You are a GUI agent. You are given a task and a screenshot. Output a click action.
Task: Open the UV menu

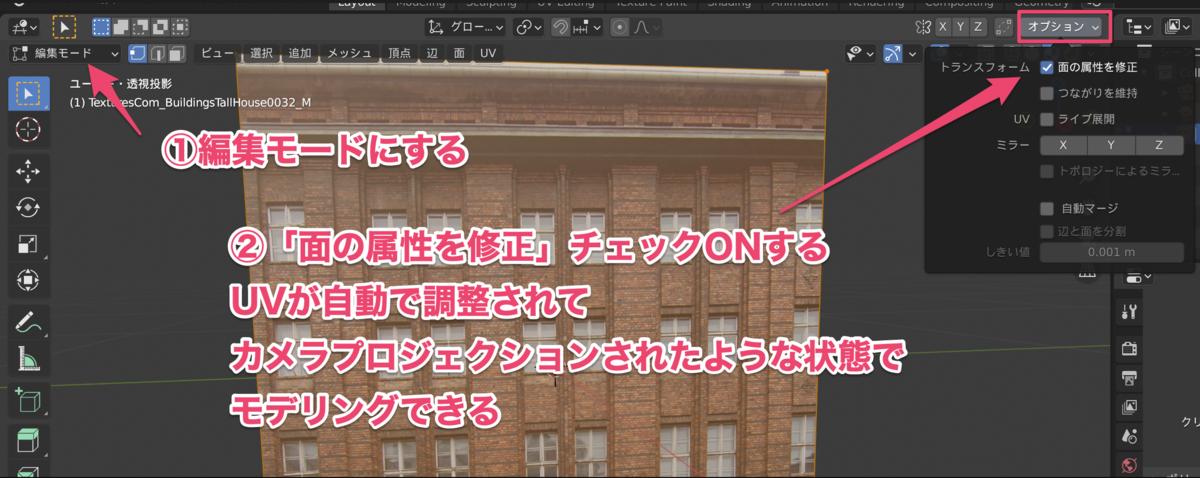pyautogui.click(x=488, y=53)
